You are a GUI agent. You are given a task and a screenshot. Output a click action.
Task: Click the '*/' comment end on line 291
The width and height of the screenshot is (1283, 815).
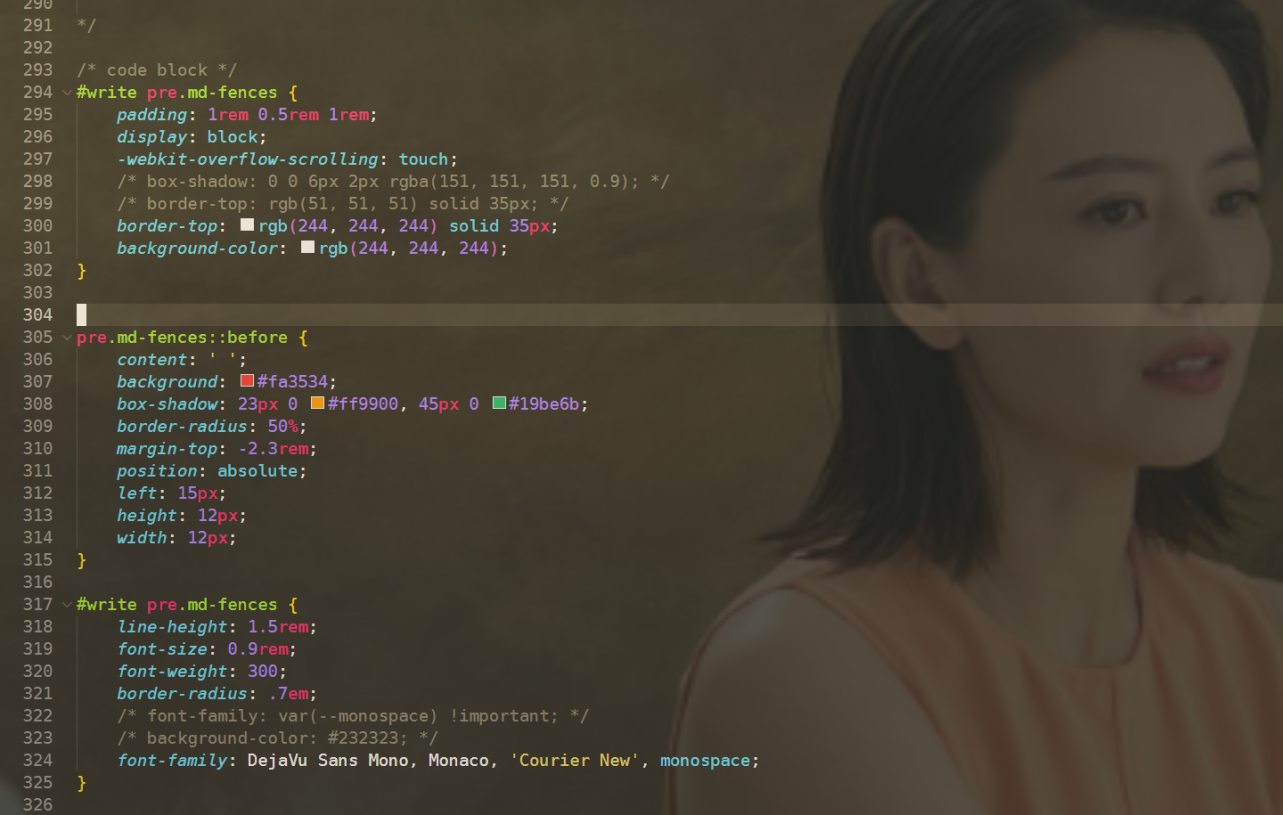[x=87, y=25]
